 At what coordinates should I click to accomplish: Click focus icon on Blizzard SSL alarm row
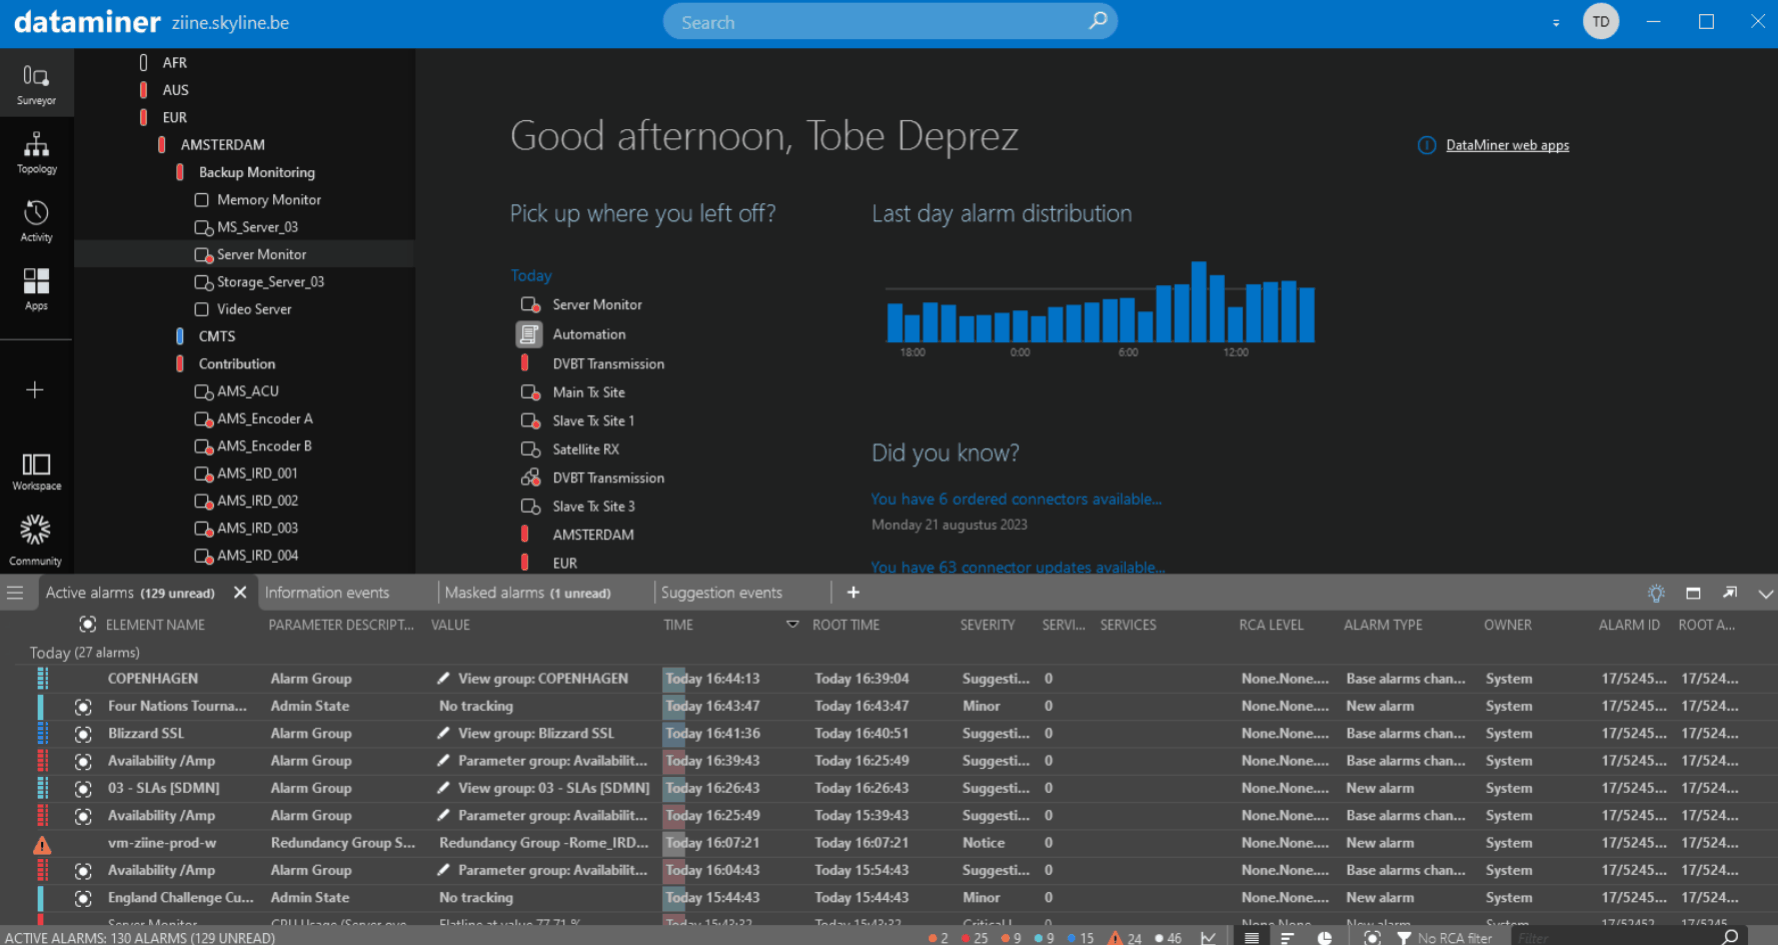pyautogui.click(x=83, y=734)
